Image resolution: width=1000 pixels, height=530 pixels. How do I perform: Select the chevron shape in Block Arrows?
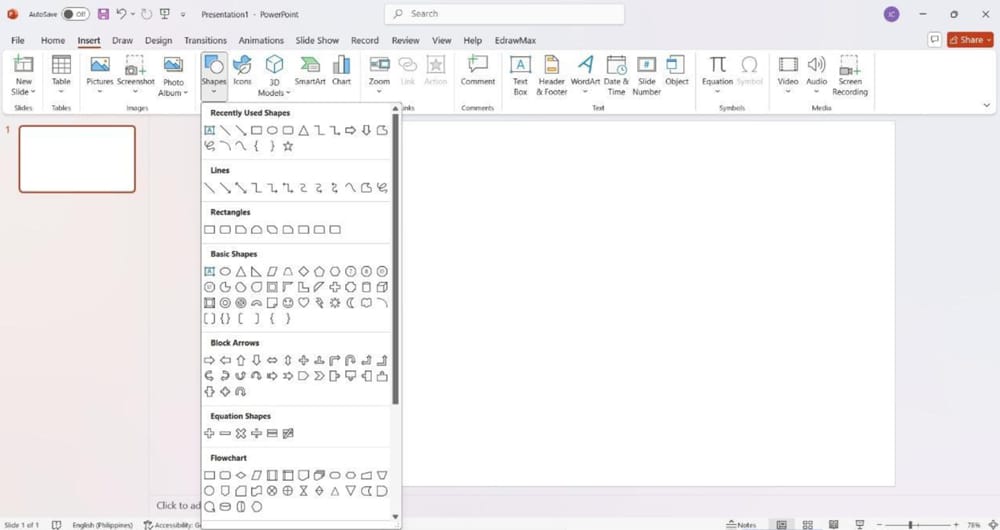point(320,376)
